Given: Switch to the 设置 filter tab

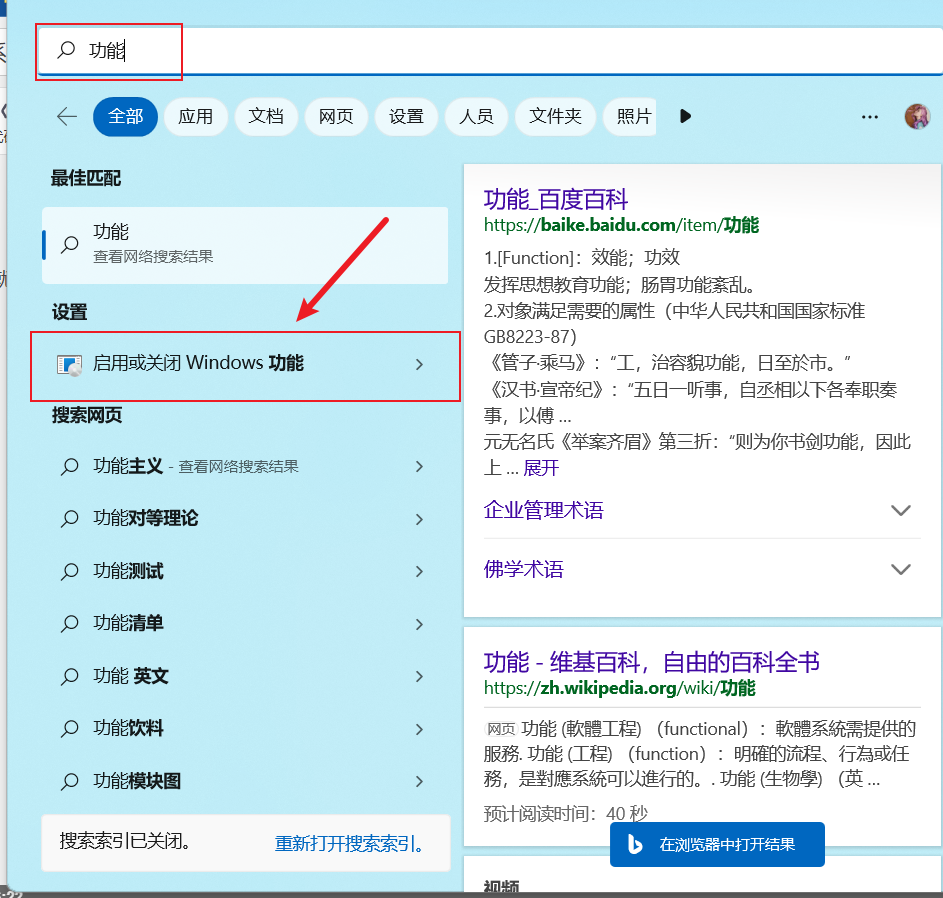Looking at the screenshot, I should coord(406,116).
